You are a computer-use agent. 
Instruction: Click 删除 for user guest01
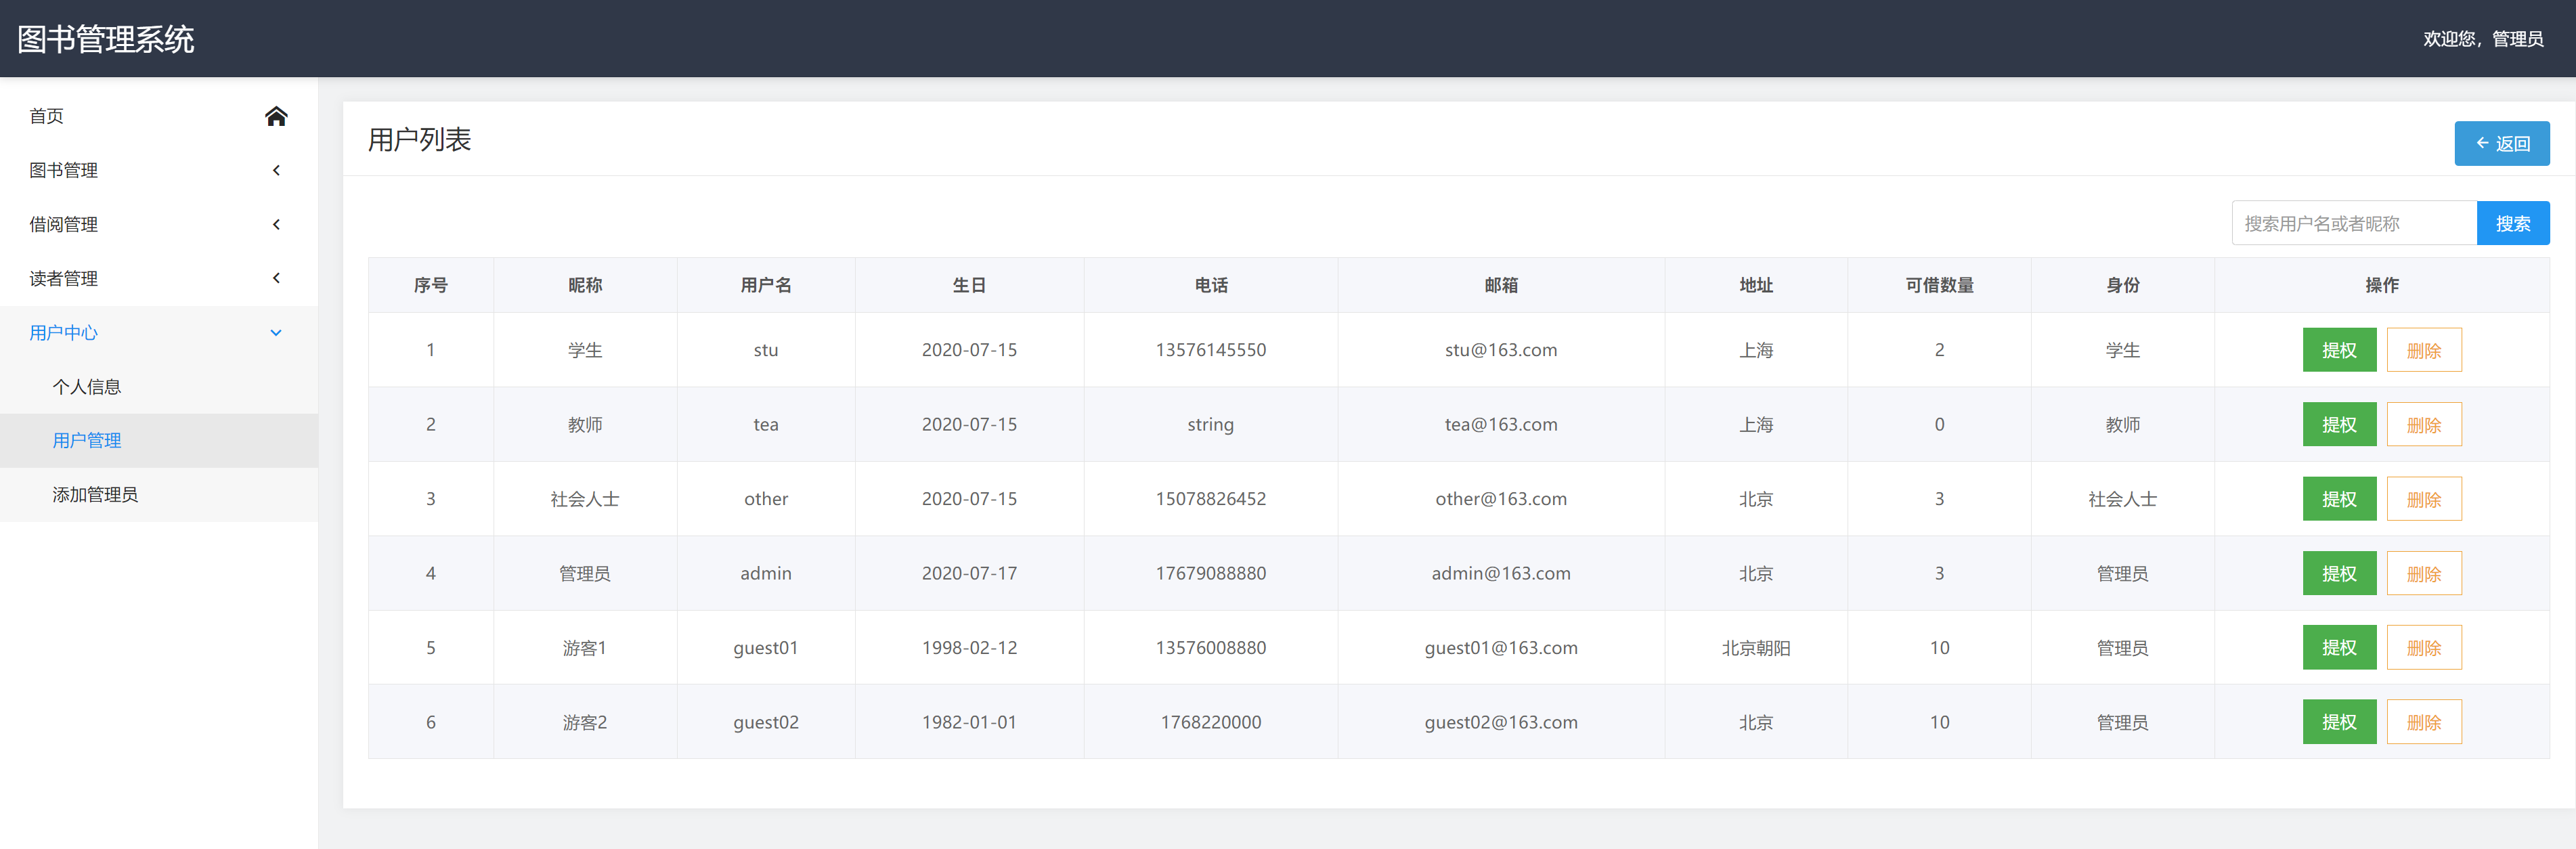click(x=2424, y=648)
